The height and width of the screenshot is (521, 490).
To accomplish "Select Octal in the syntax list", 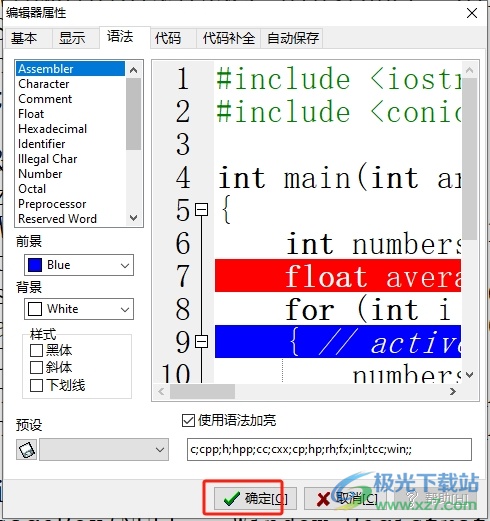I will point(70,189).
